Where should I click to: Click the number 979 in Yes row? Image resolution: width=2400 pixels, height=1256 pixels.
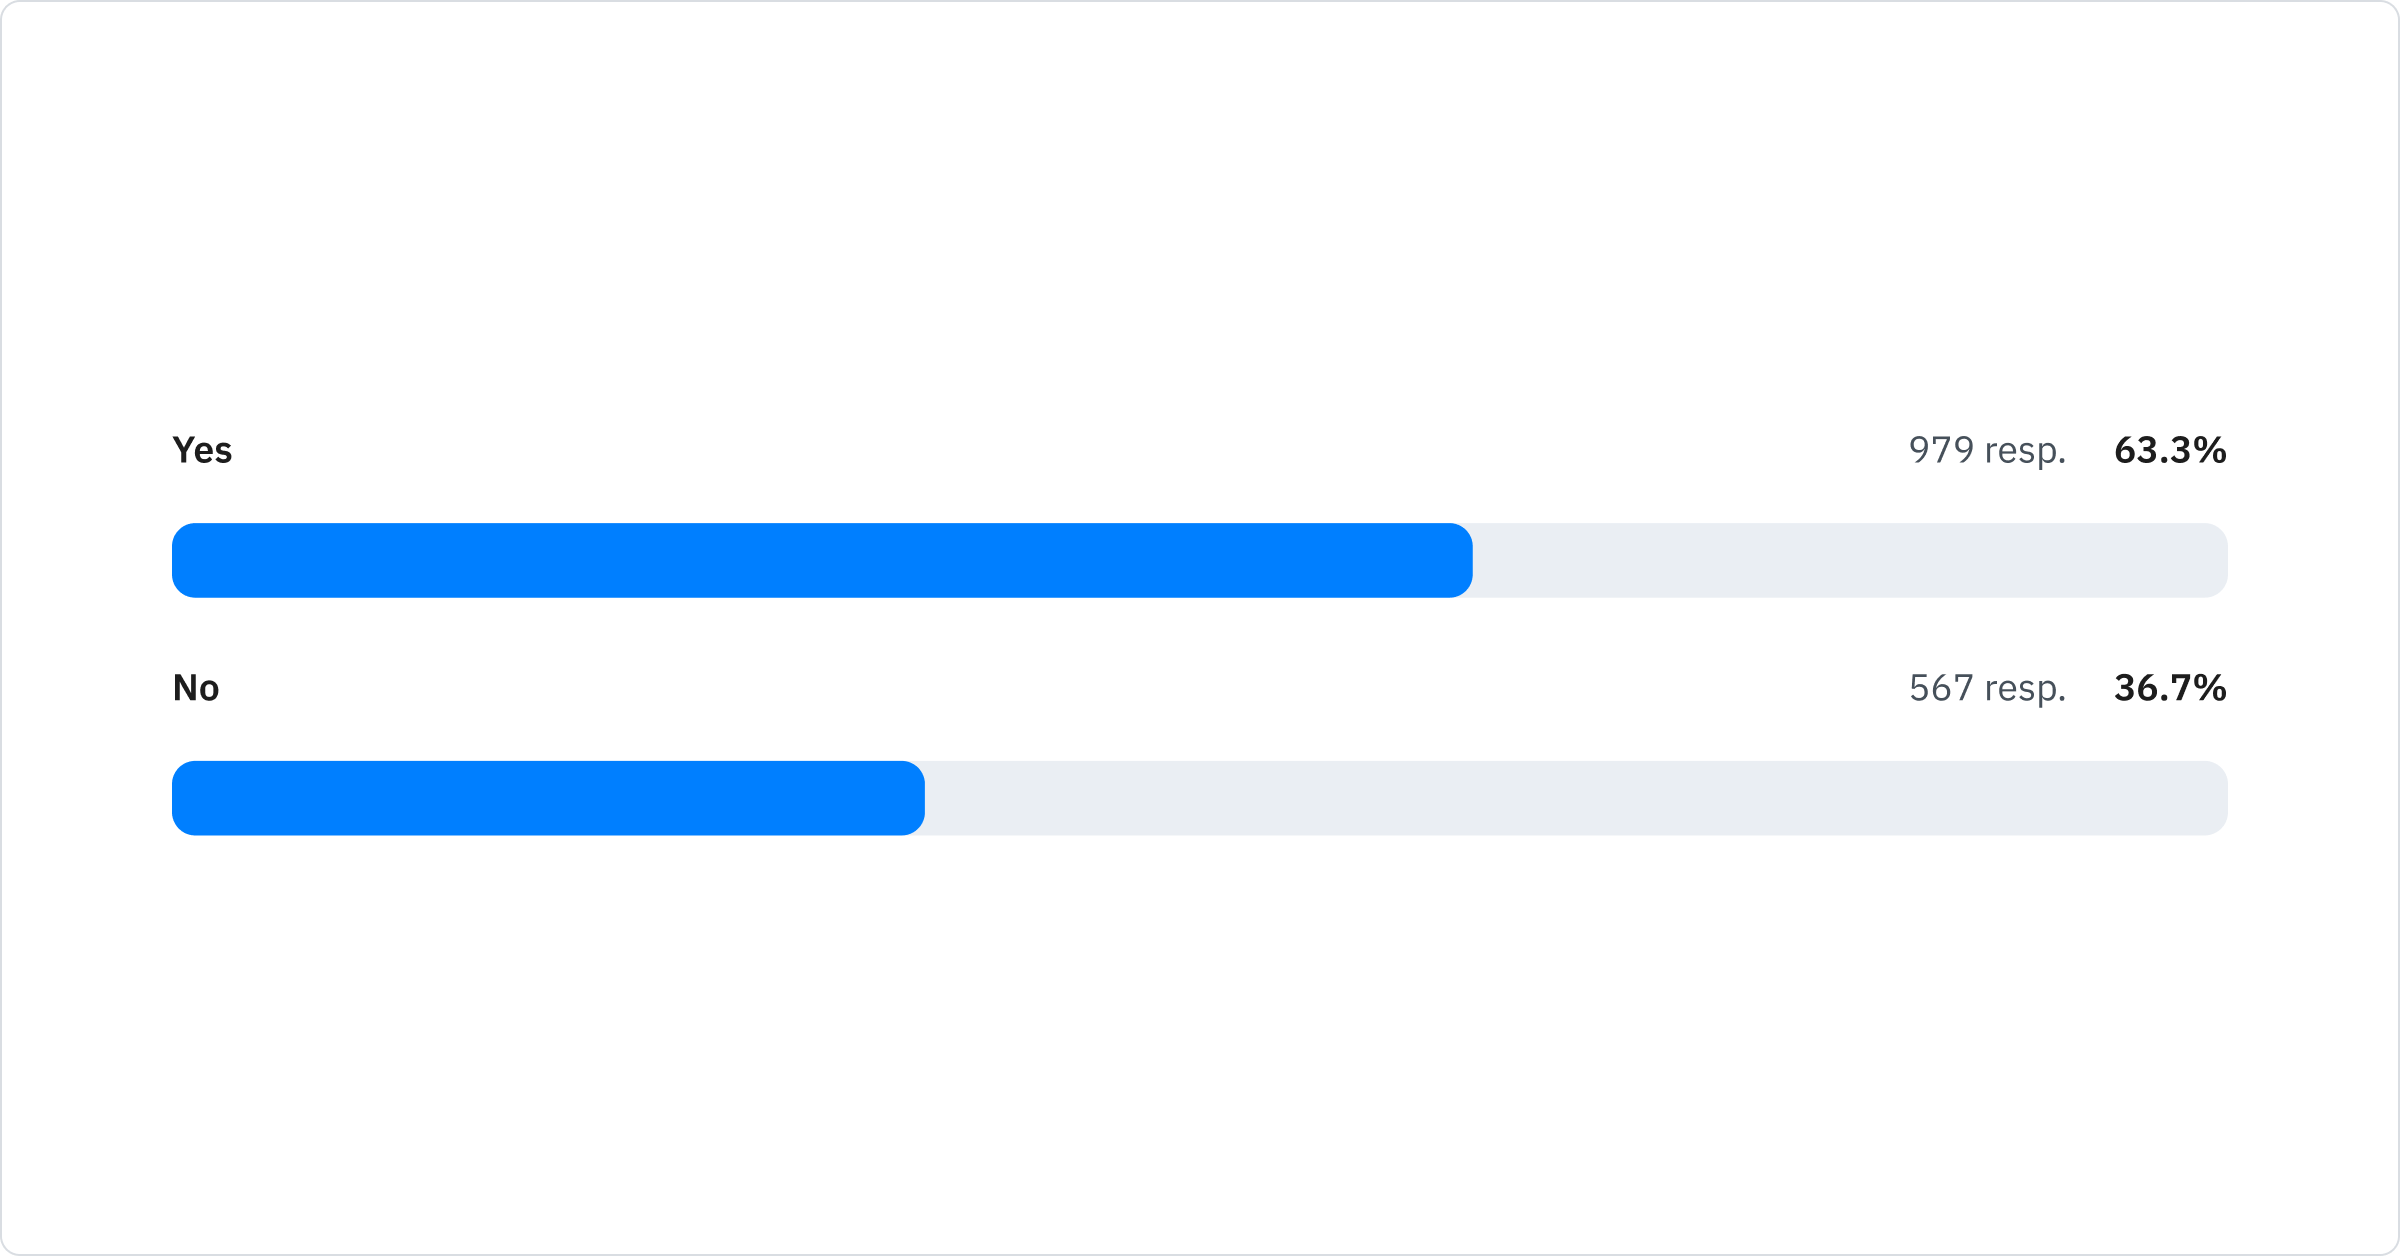pos(1941,450)
